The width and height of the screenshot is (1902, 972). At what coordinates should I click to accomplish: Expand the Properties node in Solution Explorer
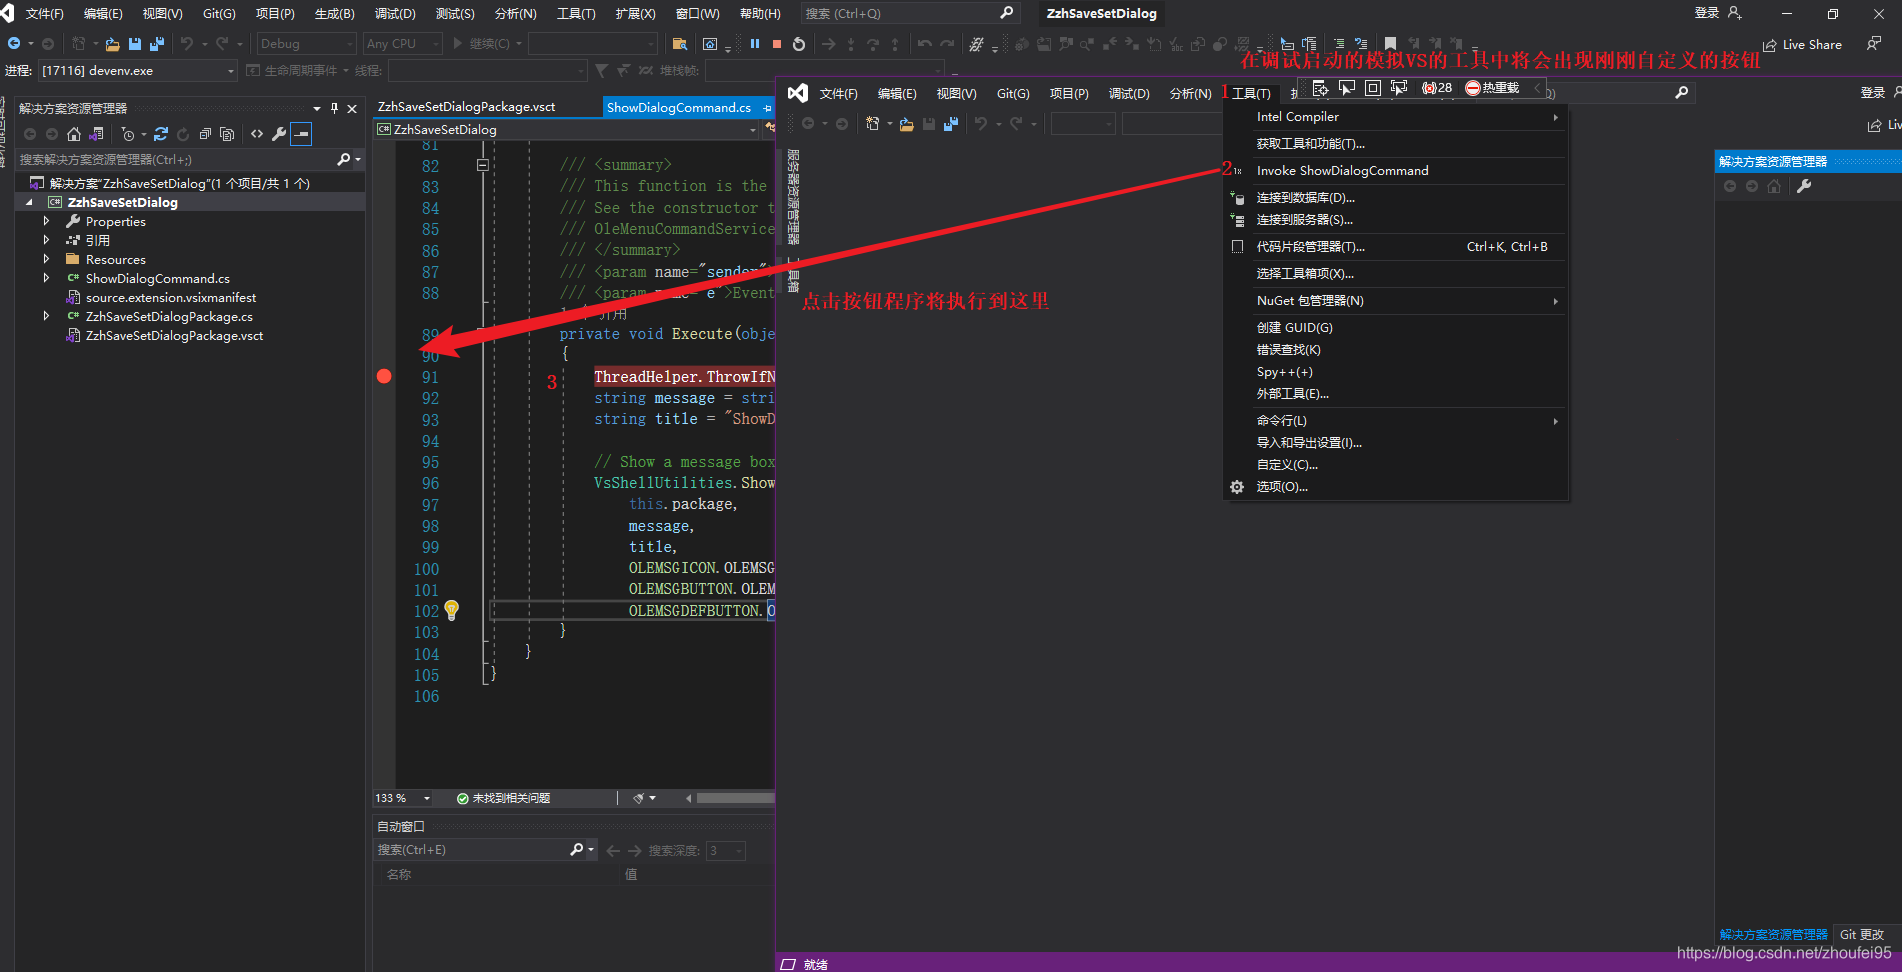point(46,221)
